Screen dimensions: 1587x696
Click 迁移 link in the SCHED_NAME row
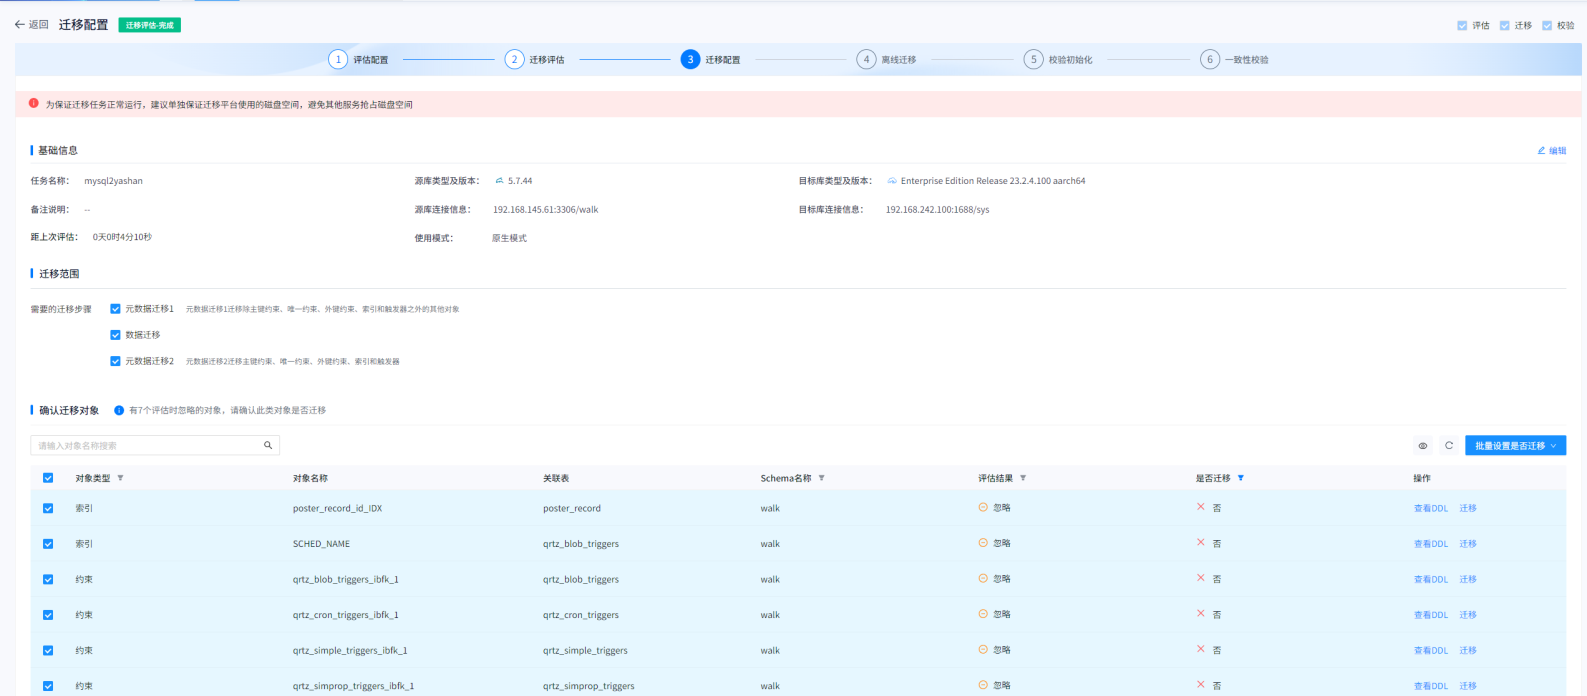pos(1468,544)
